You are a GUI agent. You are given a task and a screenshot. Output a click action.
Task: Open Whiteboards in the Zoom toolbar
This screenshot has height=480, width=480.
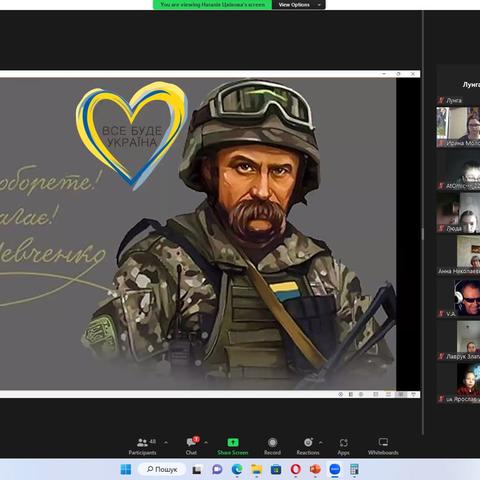(383, 446)
